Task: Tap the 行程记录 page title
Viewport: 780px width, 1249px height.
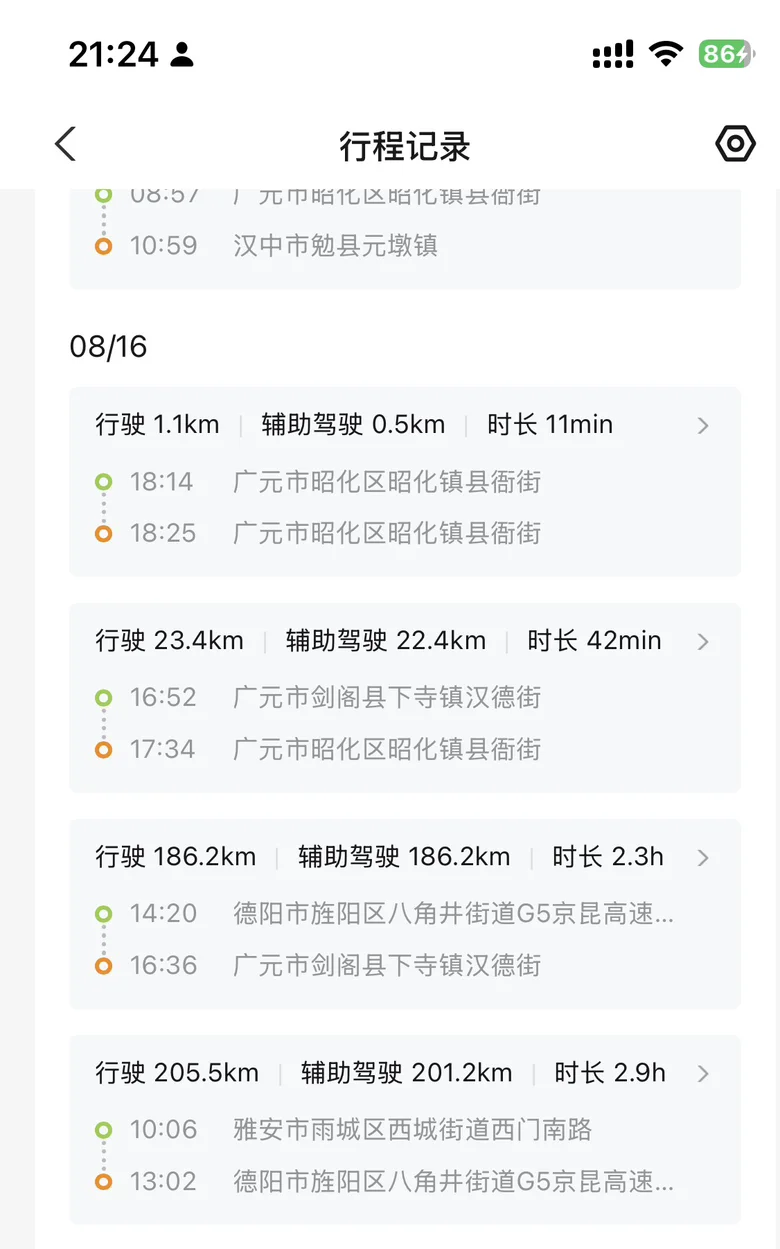Action: point(405,146)
